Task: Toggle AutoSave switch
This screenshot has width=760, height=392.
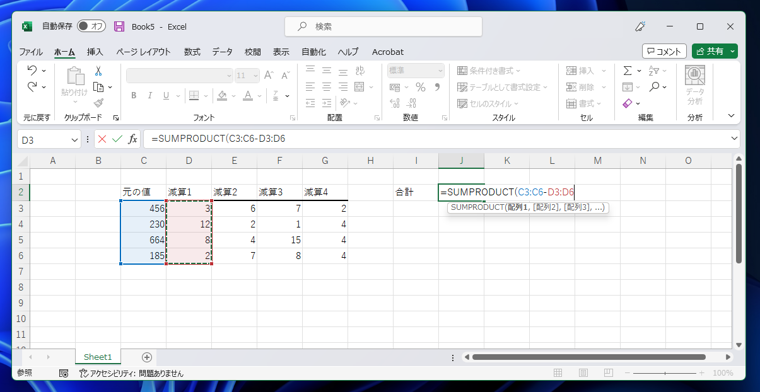Action: (91, 26)
